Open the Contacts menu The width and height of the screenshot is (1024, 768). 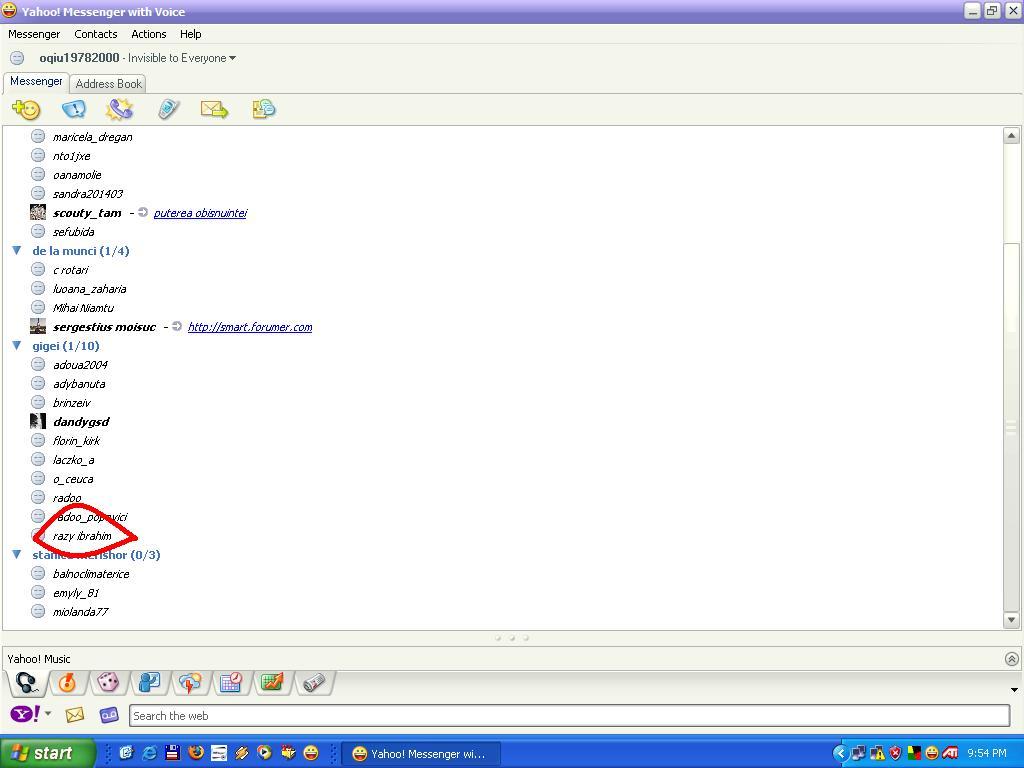pos(96,34)
